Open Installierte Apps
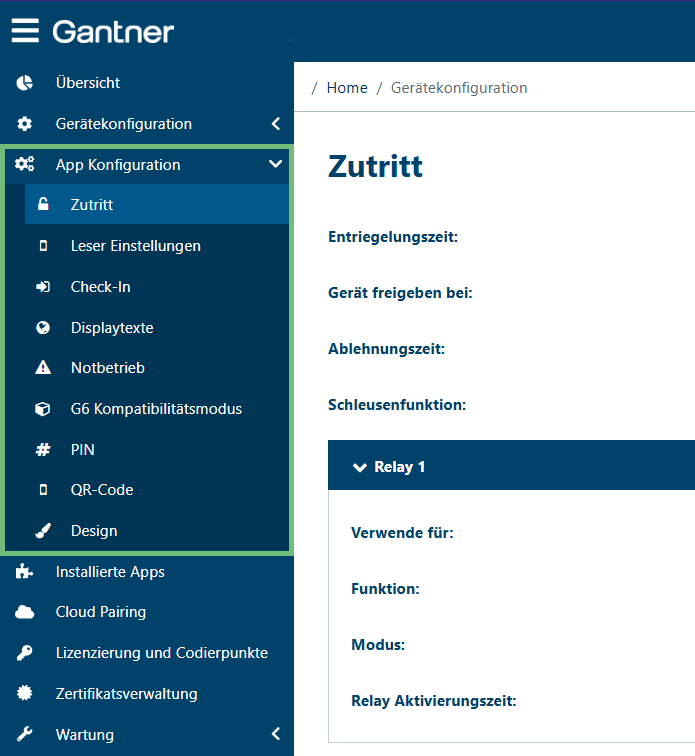Screen dimensions: 695x756 click(x=110, y=572)
